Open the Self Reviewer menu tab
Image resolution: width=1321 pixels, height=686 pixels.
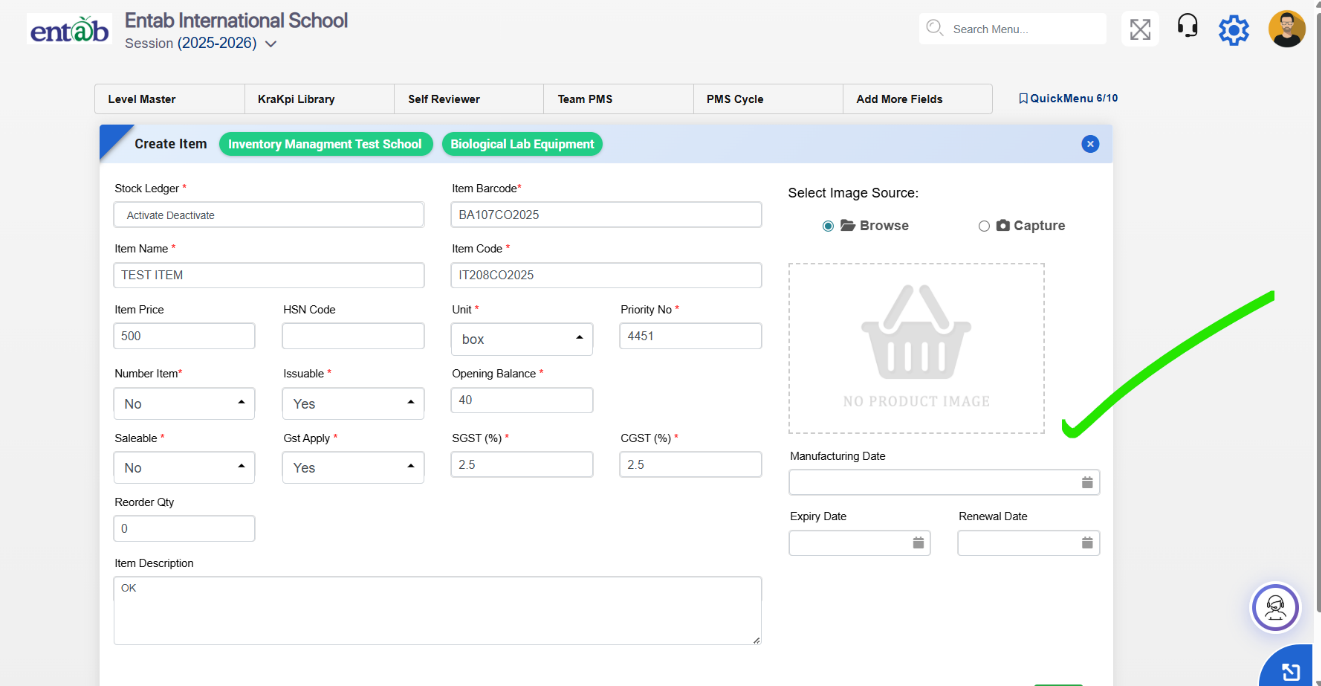pos(469,99)
